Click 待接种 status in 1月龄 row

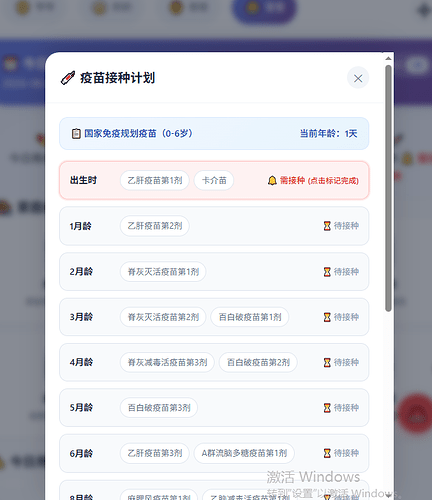(x=346, y=226)
